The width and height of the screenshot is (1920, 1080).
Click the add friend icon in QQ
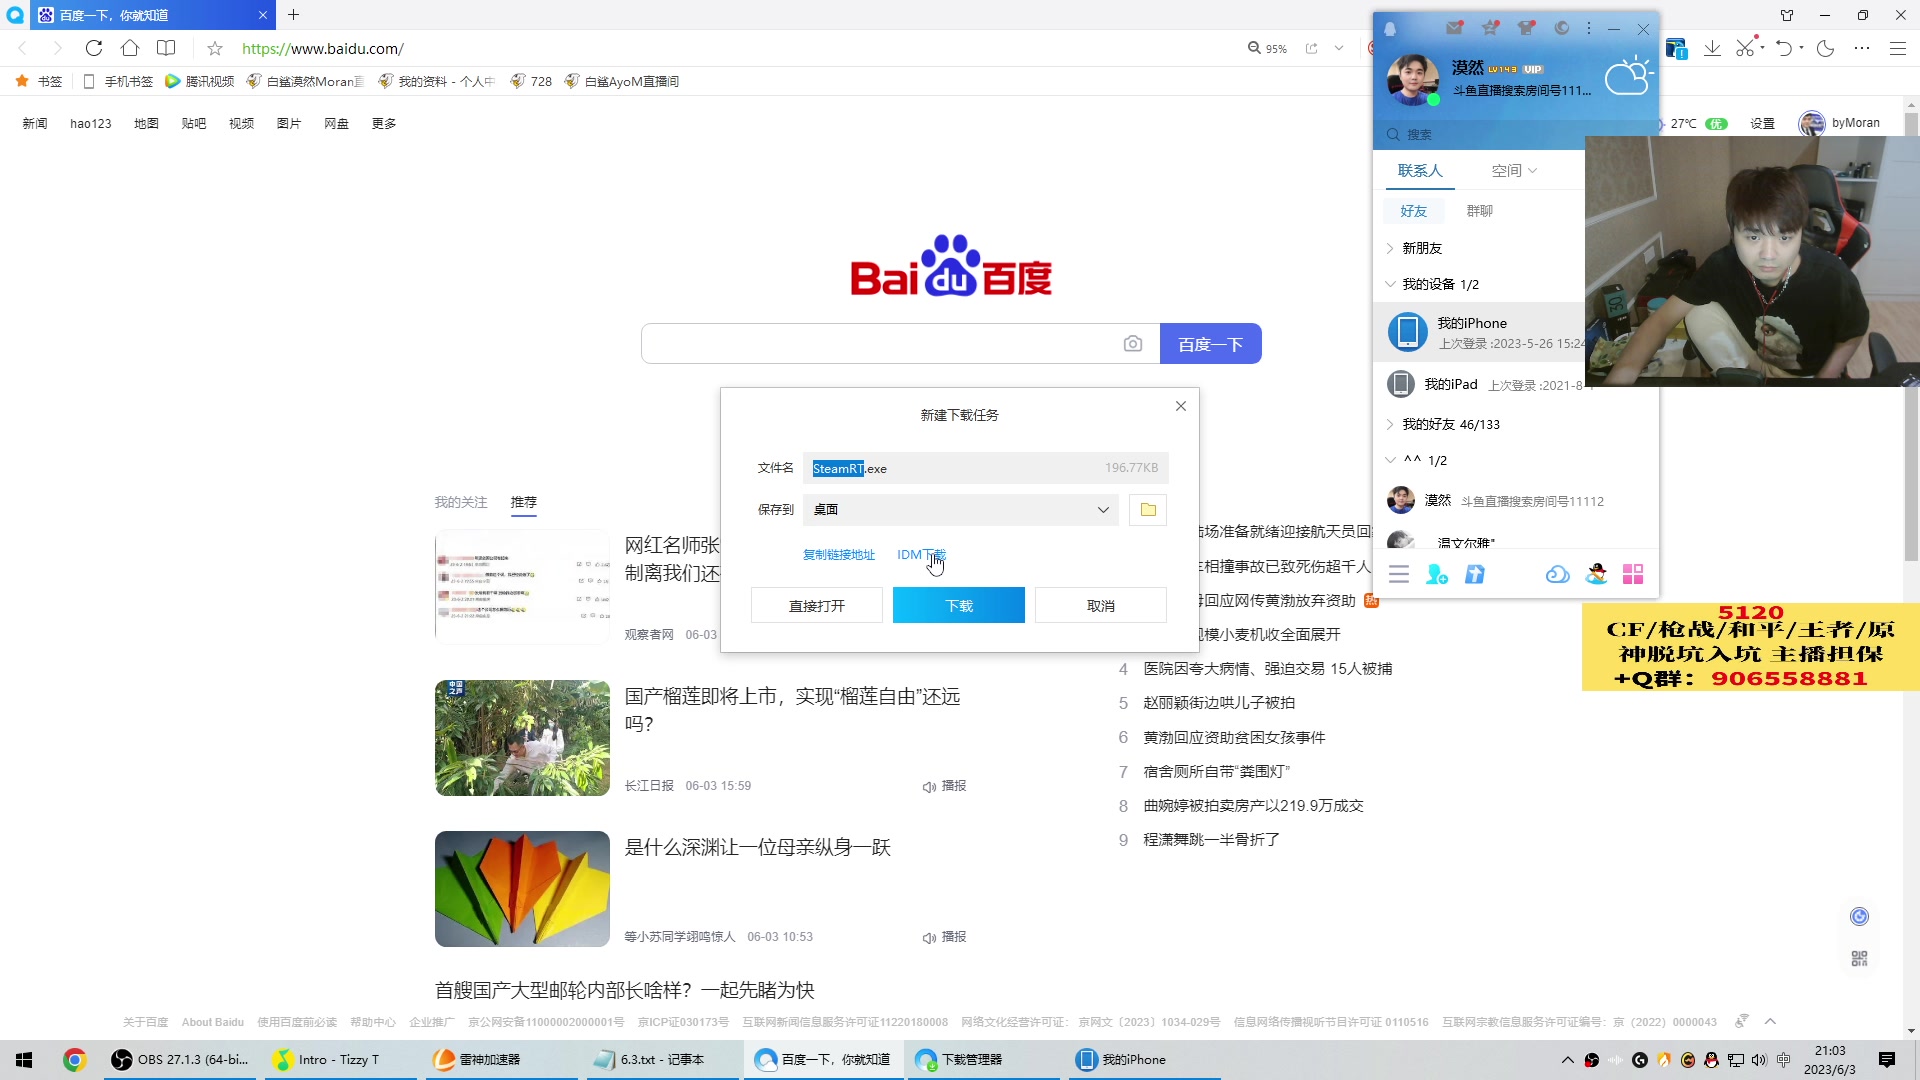point(1437,574)
